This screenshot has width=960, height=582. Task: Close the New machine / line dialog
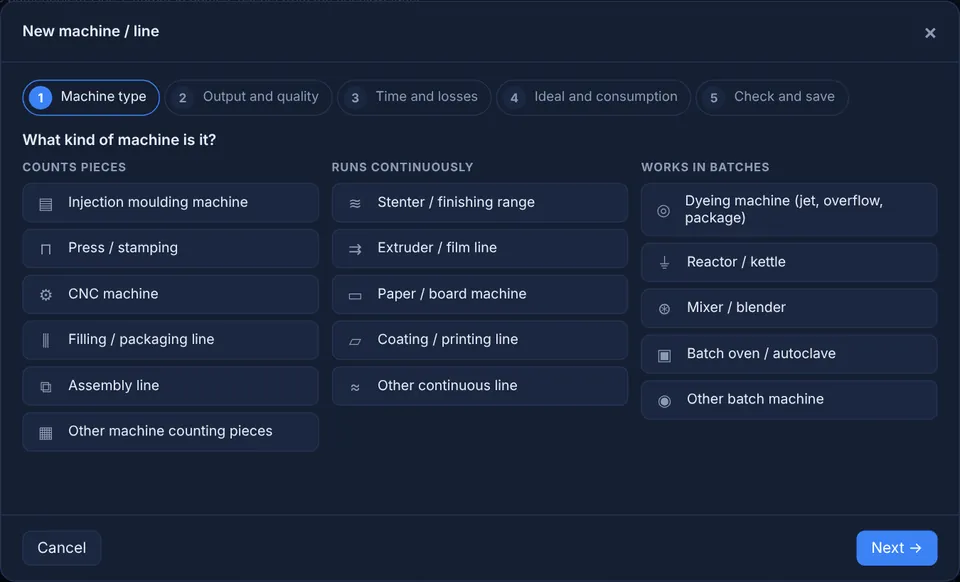[x=930, y=33]
